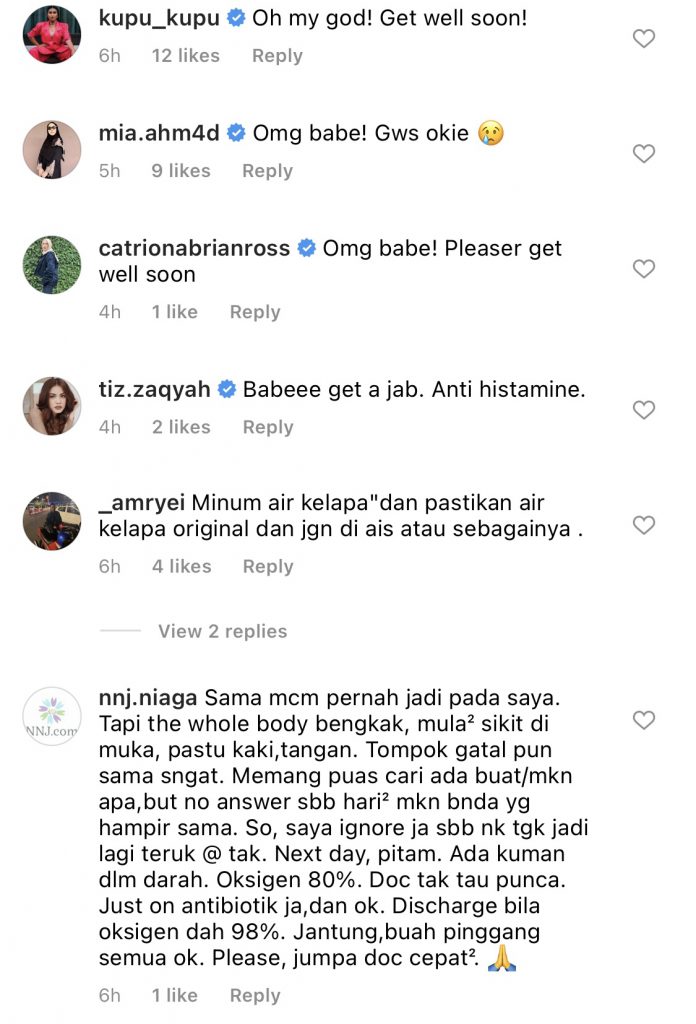View tiz.zaqyah's profile picture

[x=52, y=406]
